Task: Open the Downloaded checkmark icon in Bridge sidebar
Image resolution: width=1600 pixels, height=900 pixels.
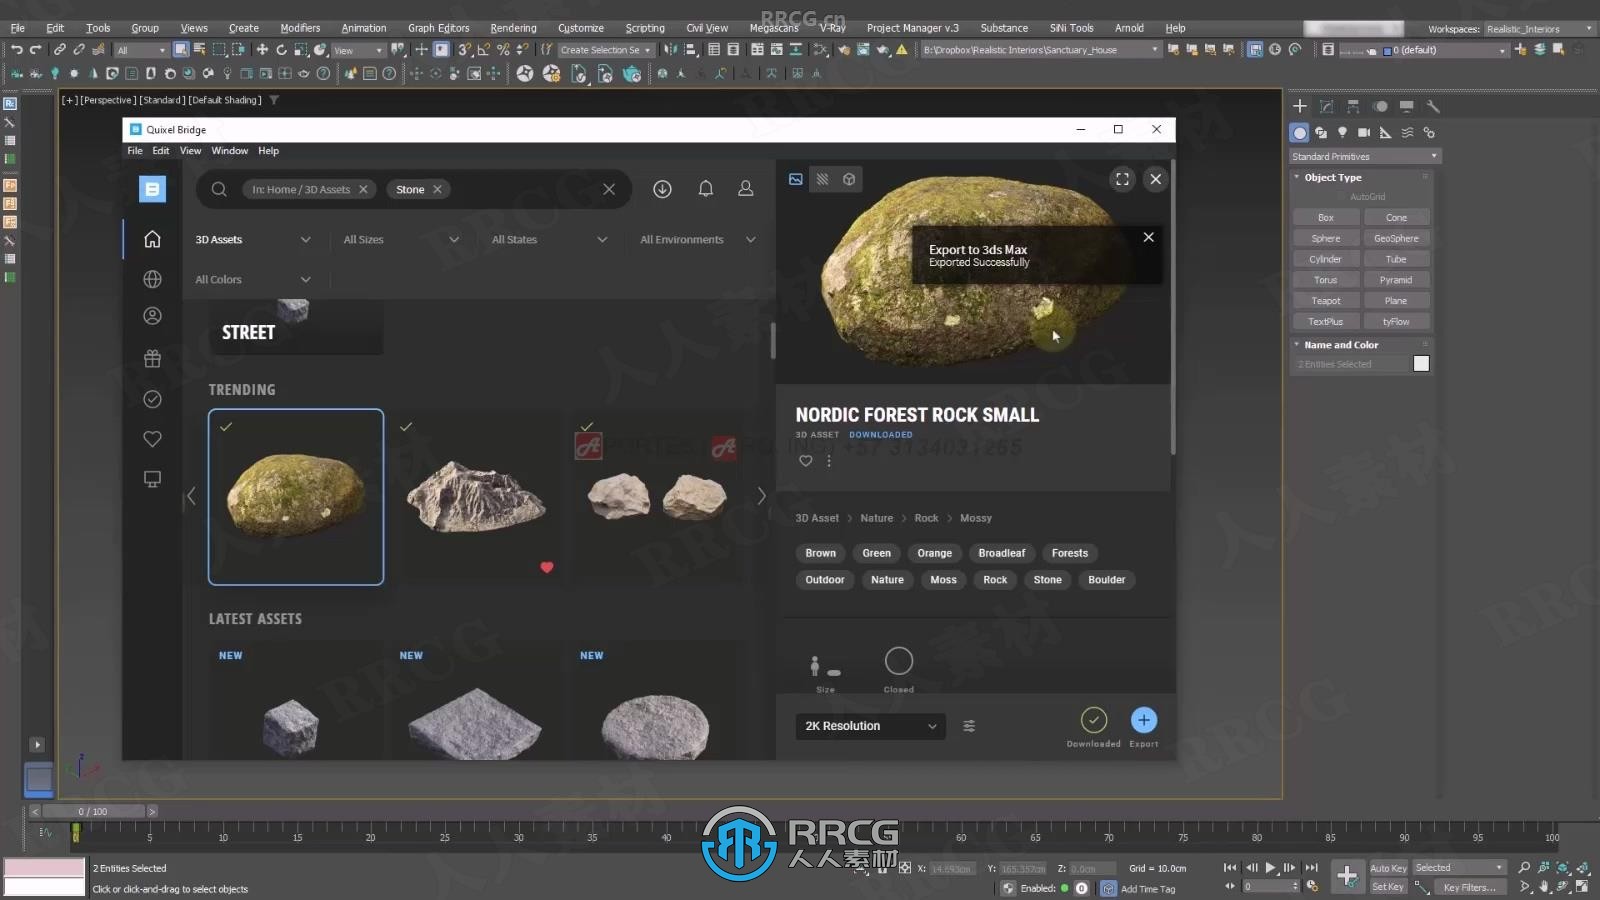Action: pos(152,399)
